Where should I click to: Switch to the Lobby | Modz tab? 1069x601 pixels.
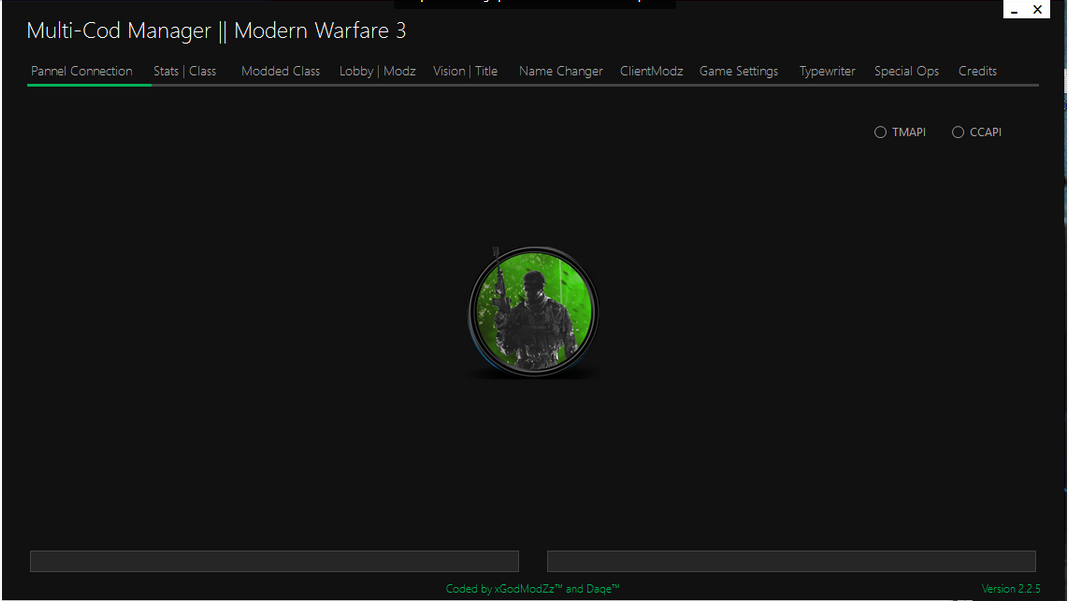(x=377, y=71)
